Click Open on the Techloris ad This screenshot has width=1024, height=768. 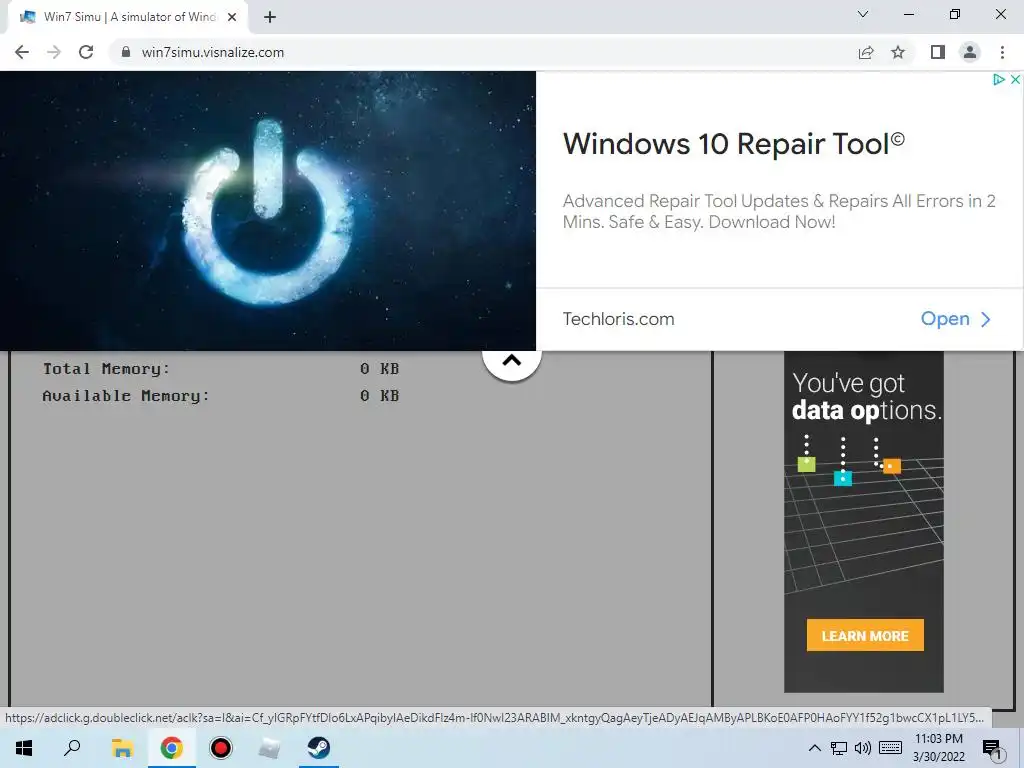coord(955,319)
